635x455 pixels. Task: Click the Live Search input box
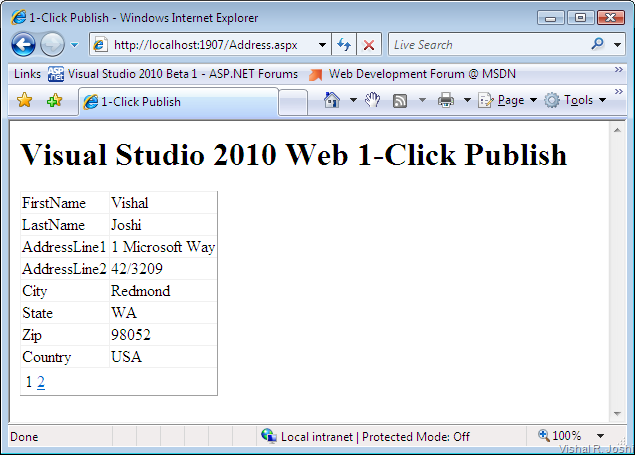pos(488,45)
